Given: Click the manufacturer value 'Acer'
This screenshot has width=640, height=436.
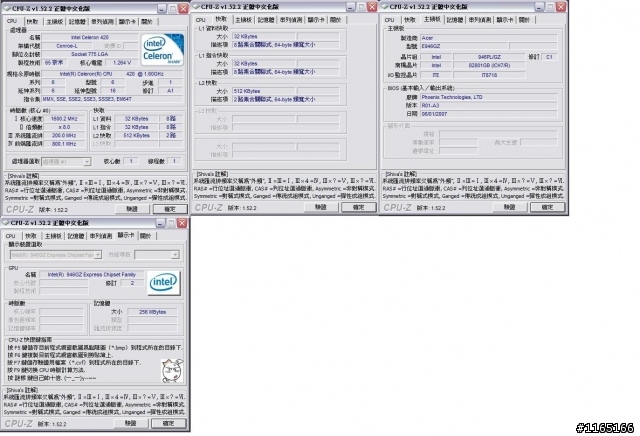Looking at the screenshot, I should (x=489, y=38).
